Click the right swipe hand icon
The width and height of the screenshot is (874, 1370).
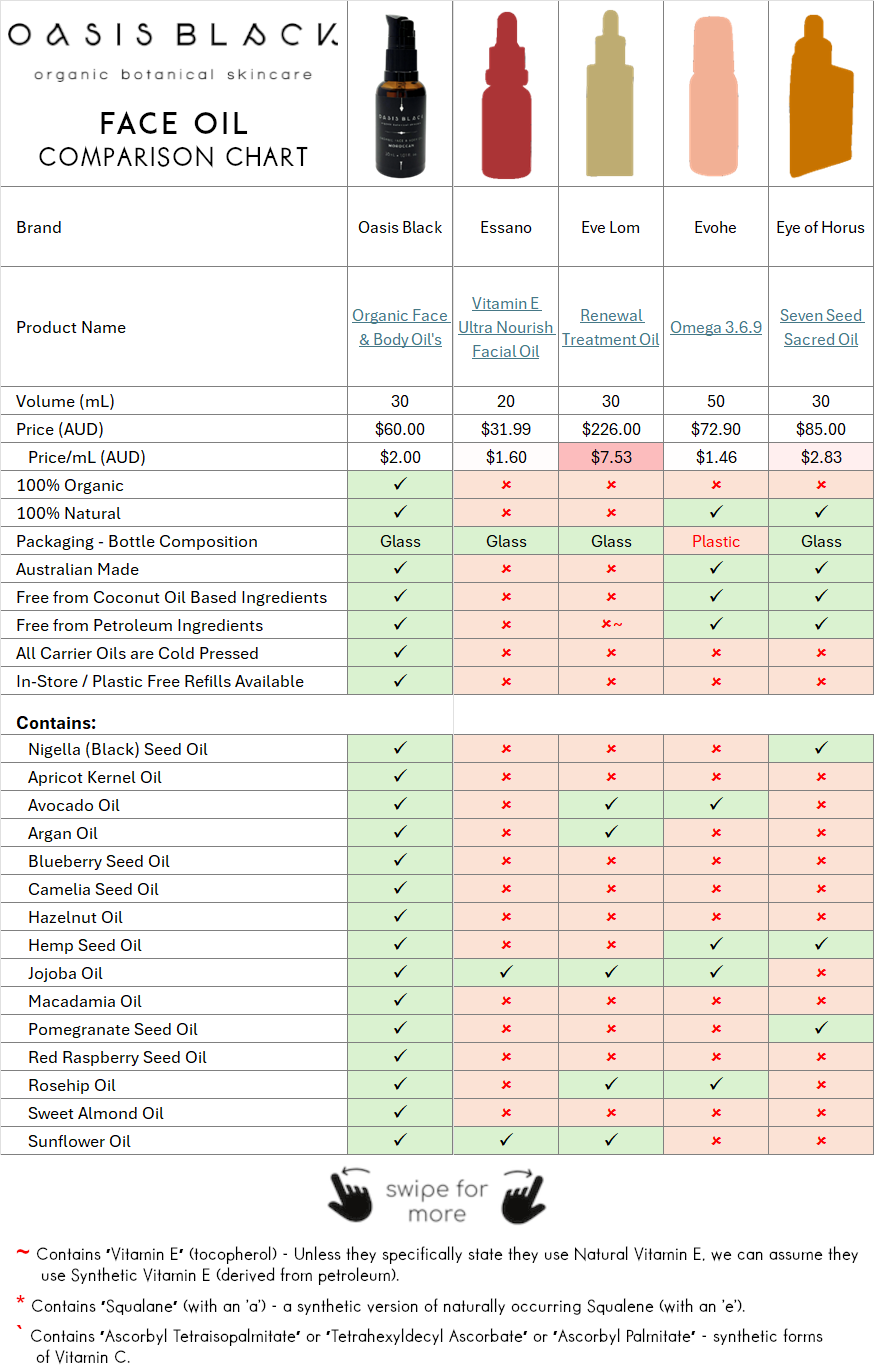coord(522,1196)
